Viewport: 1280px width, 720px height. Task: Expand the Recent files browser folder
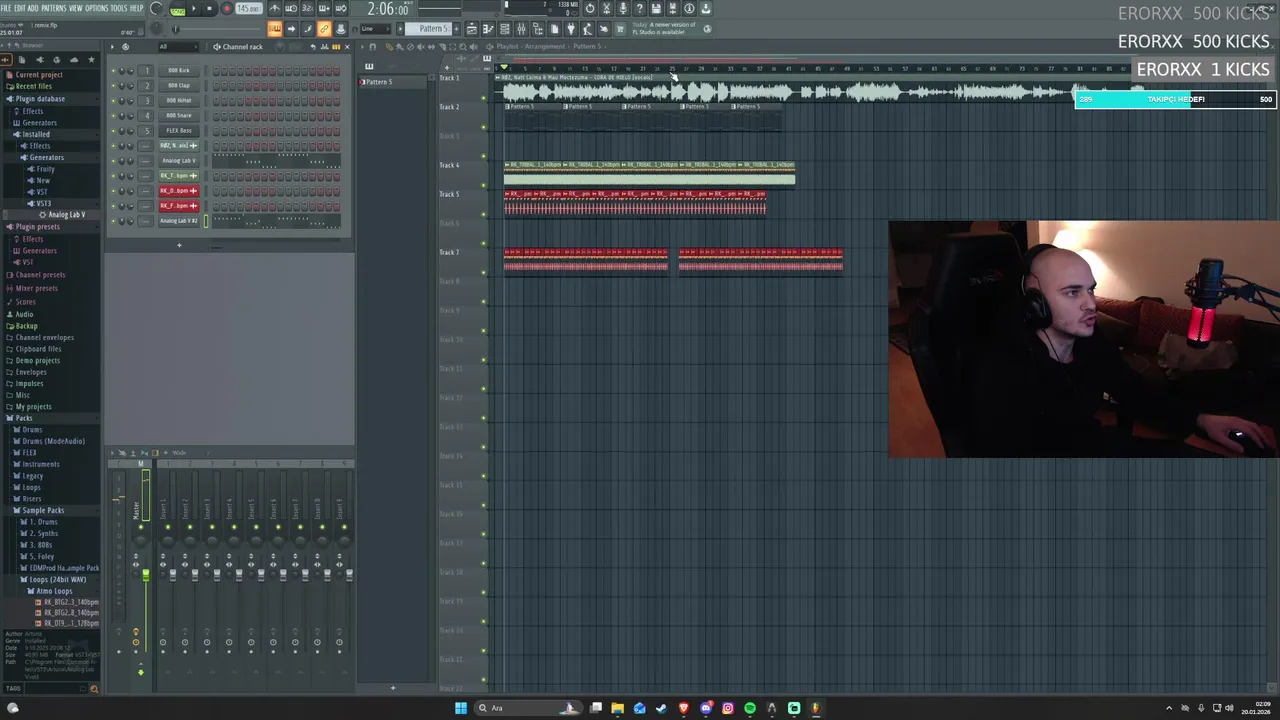tap(33, 86)
